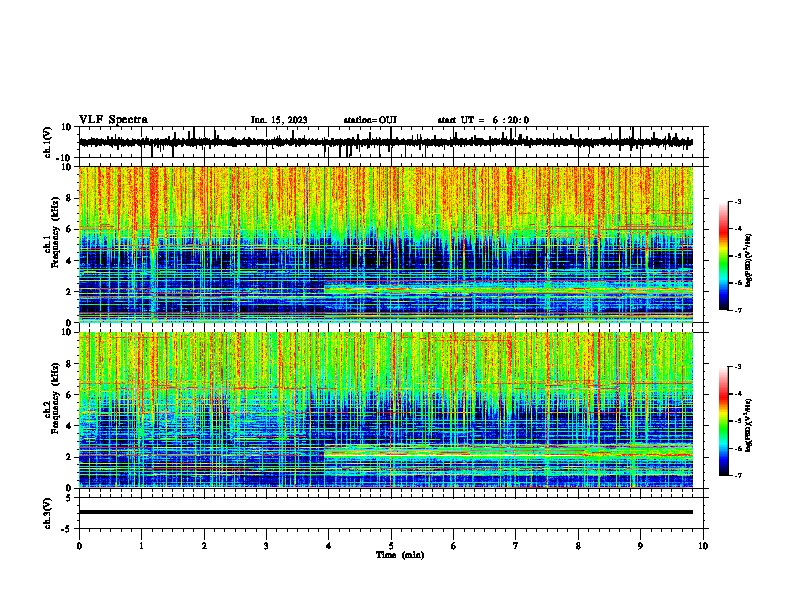The height and width of the screenshot is (612, 792).
Task: Click time axis tick label "3"
Action: point(266,546)
